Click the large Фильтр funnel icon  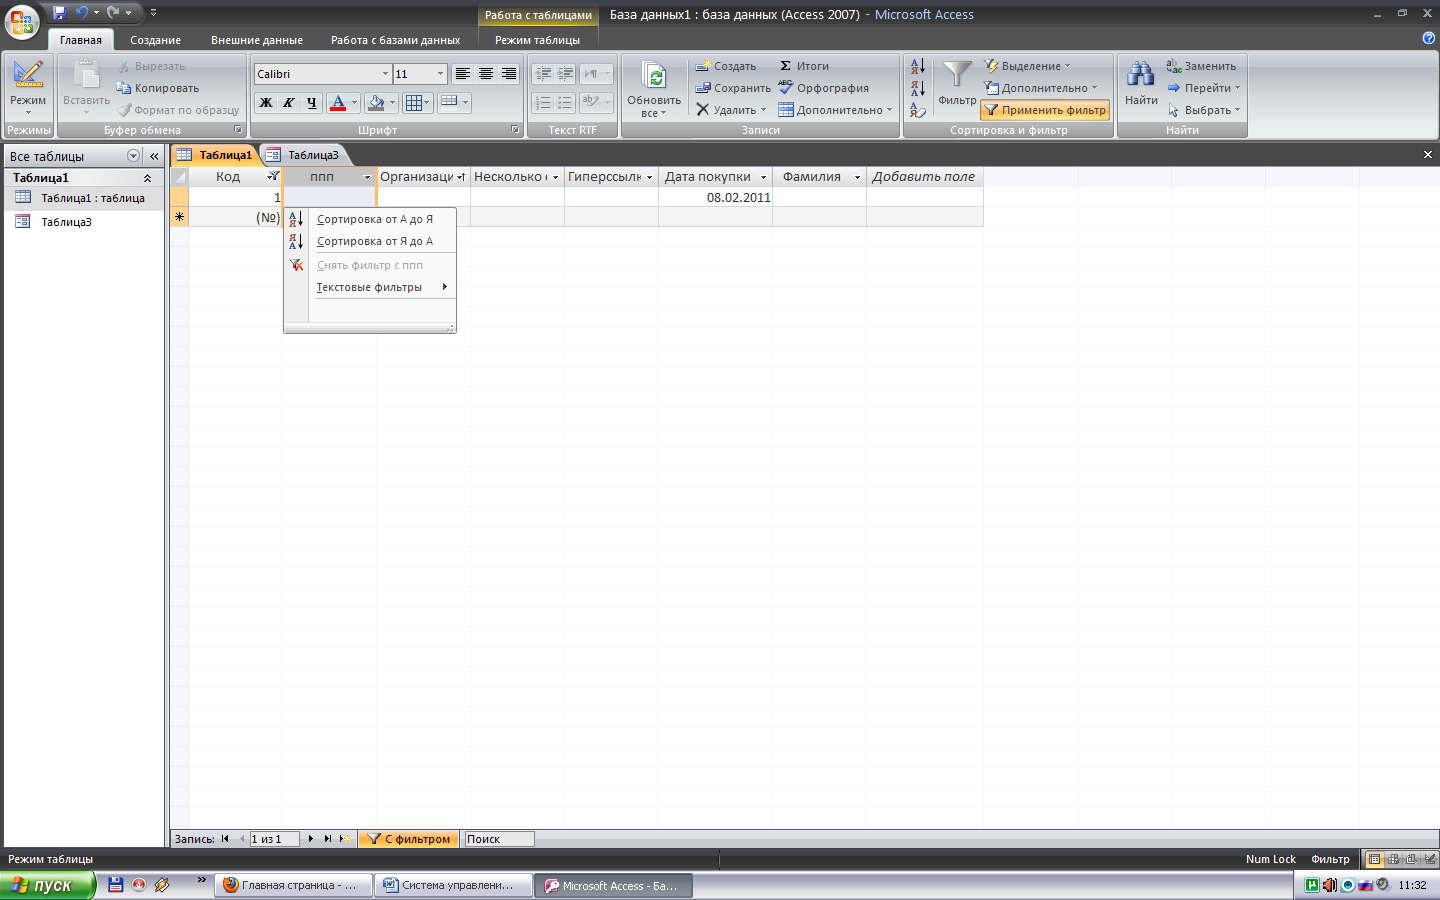pyautogui.click(x=957, y=75)
